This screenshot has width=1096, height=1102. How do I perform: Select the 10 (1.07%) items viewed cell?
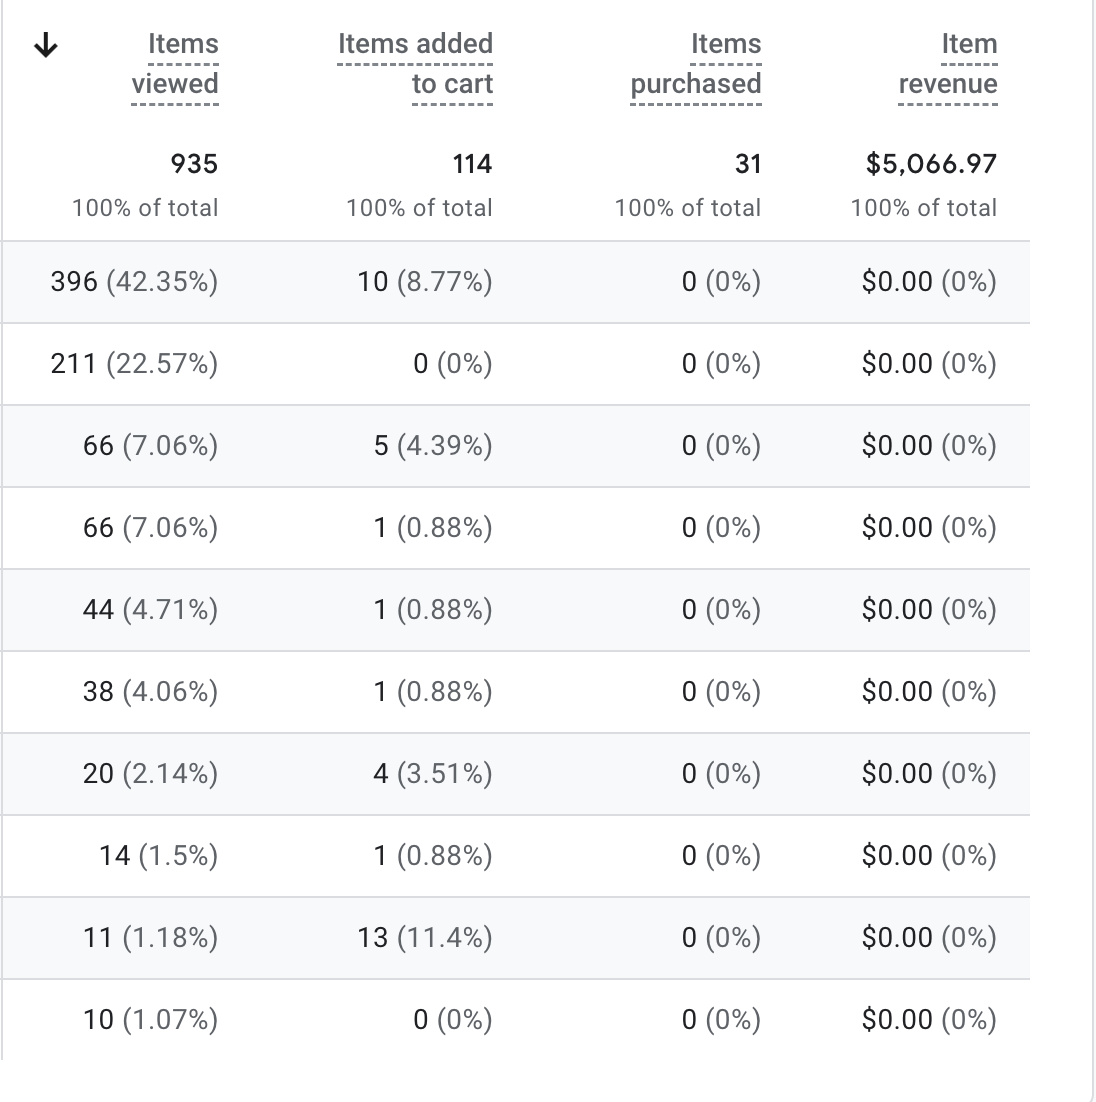click(150, 1020)
